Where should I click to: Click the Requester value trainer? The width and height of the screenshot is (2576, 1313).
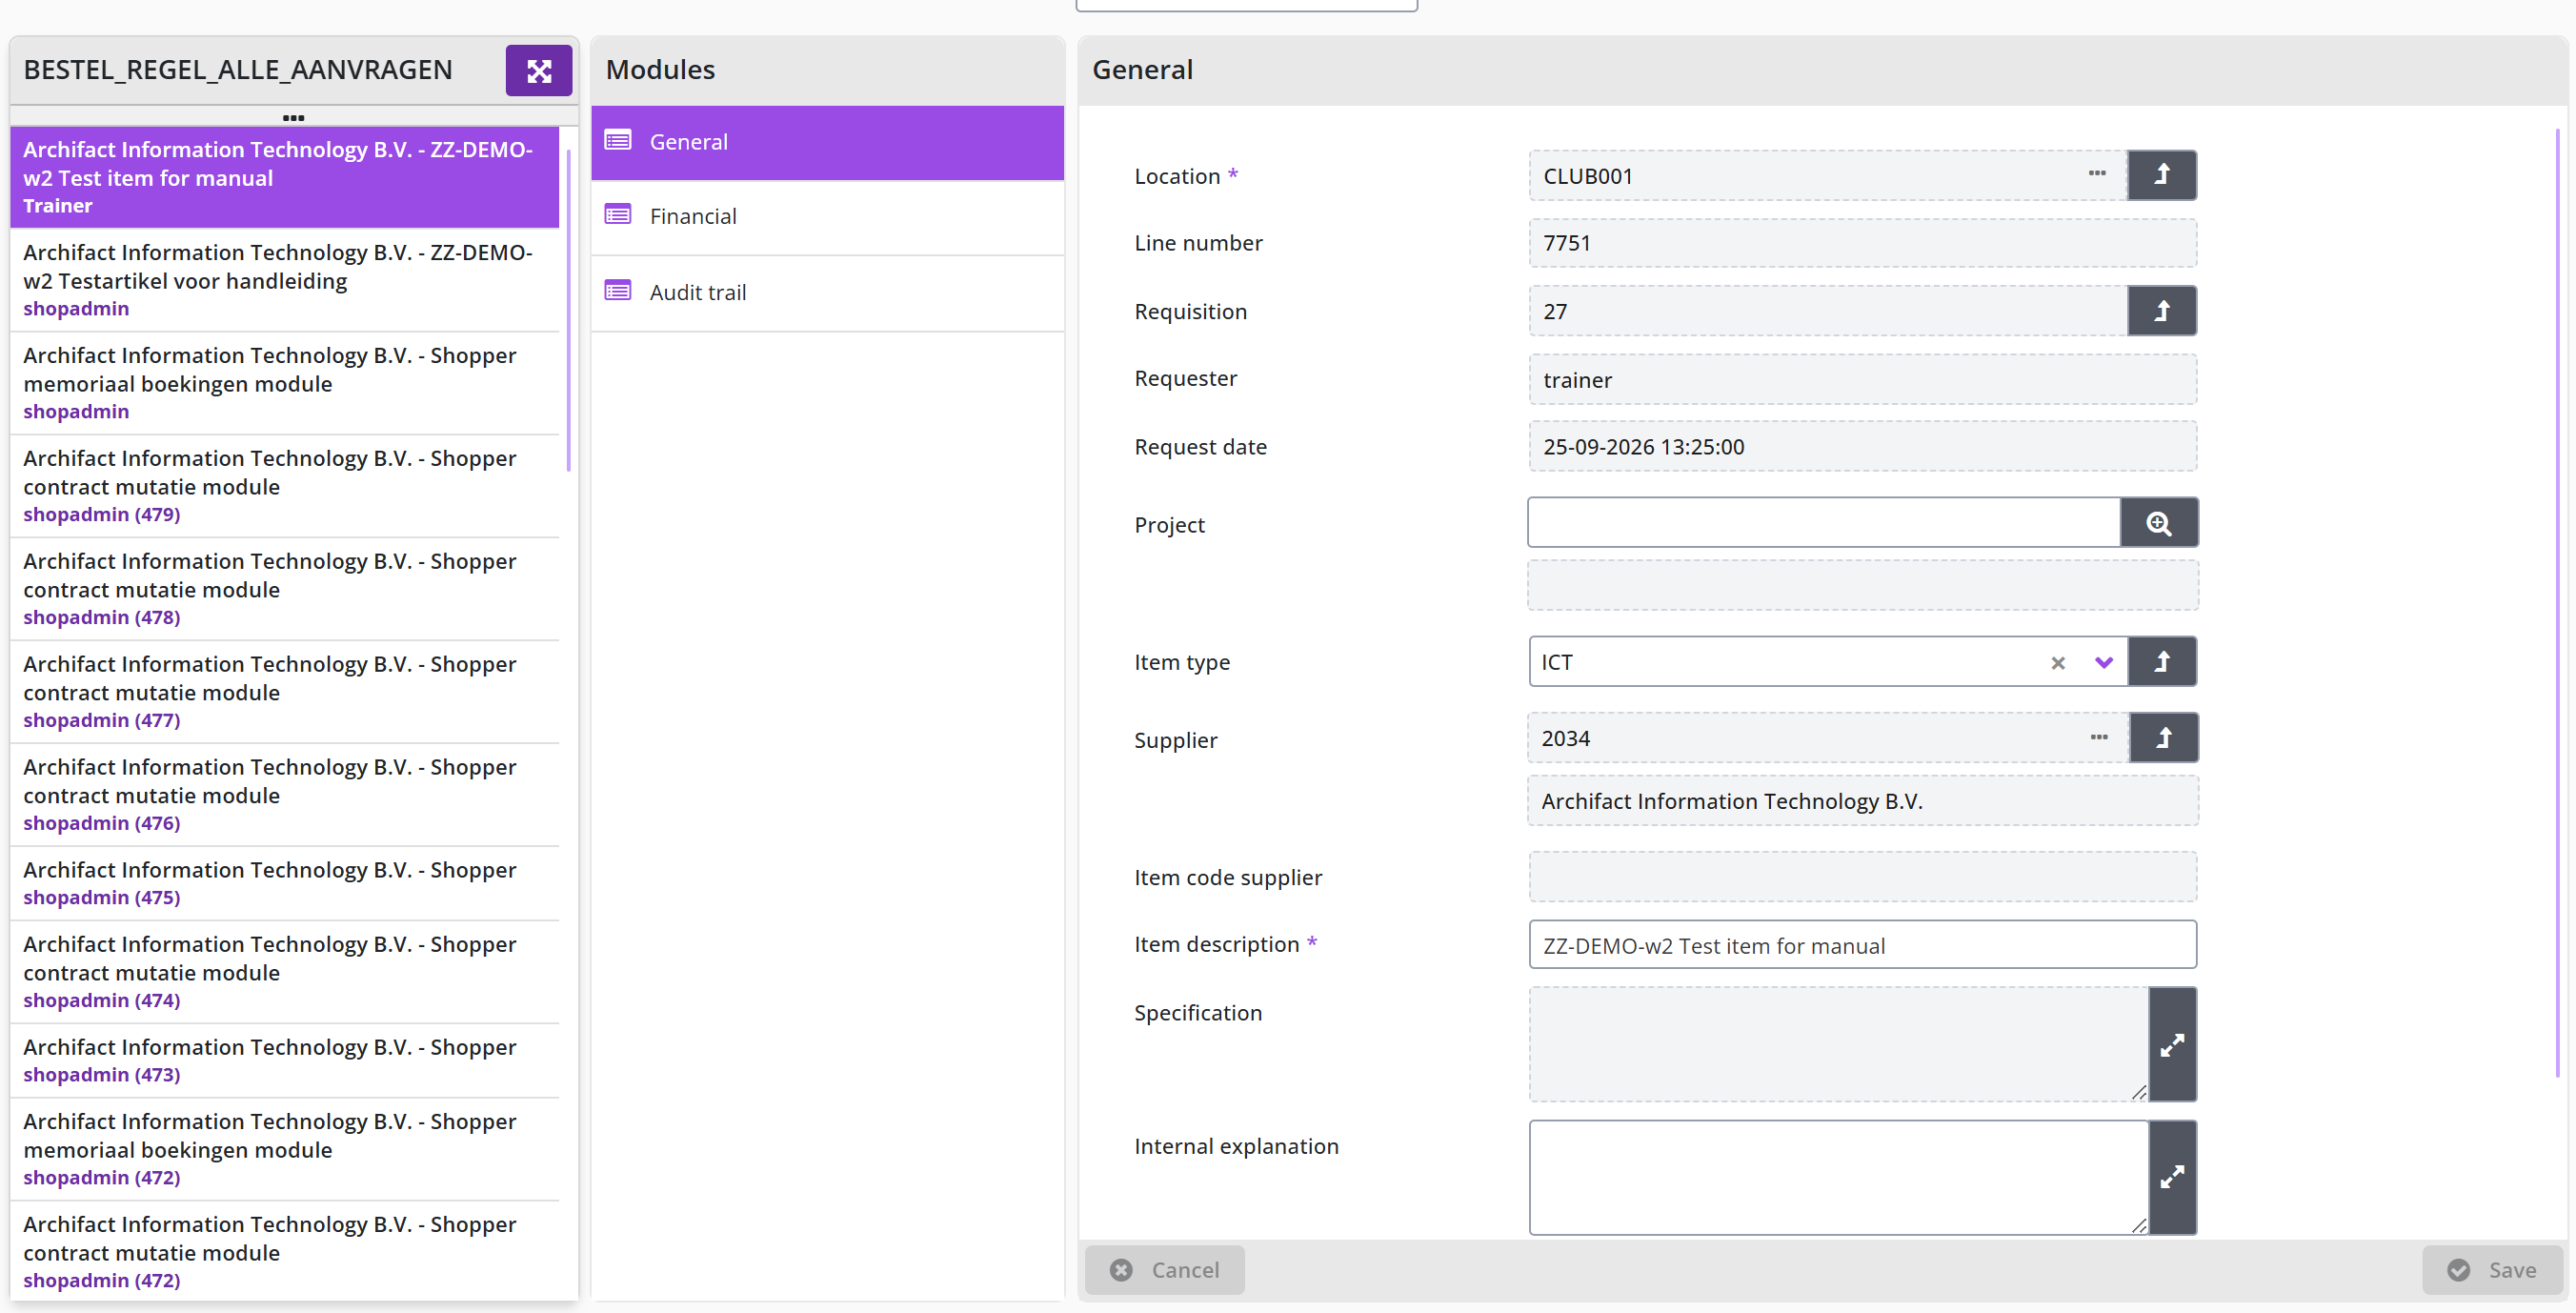pos(1862,380)
